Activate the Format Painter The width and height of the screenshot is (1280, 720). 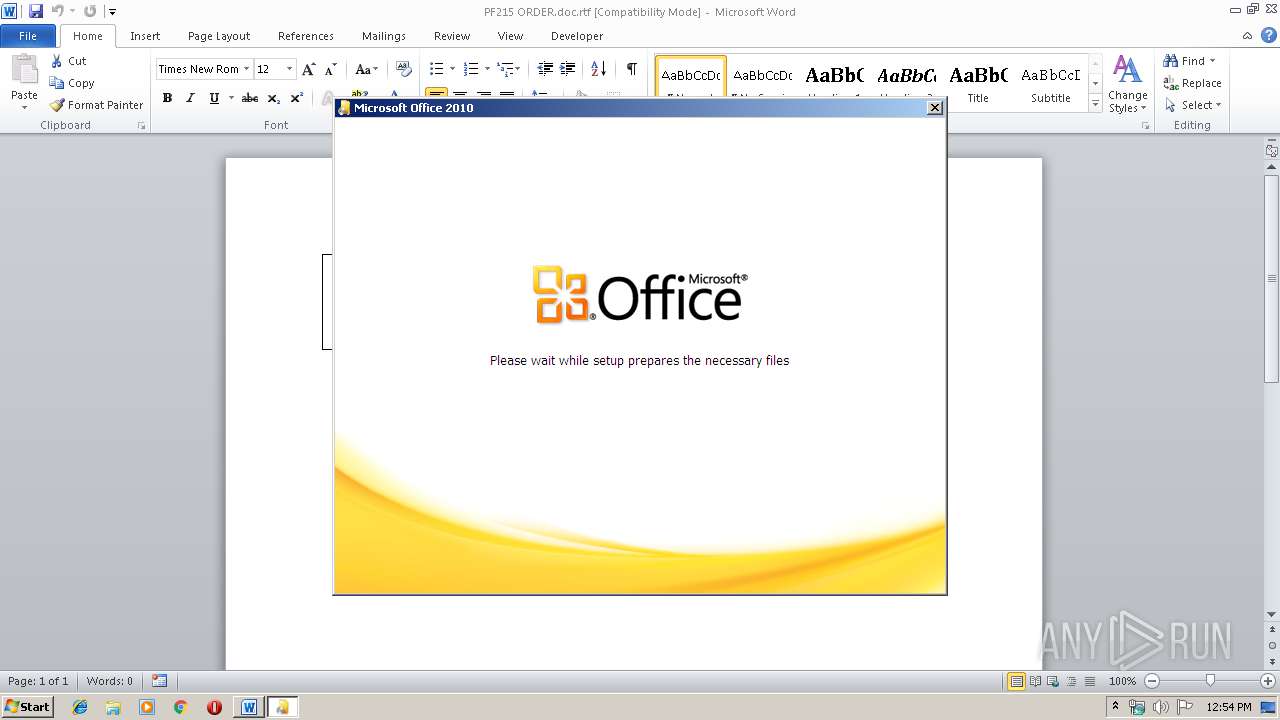point(96,105)
